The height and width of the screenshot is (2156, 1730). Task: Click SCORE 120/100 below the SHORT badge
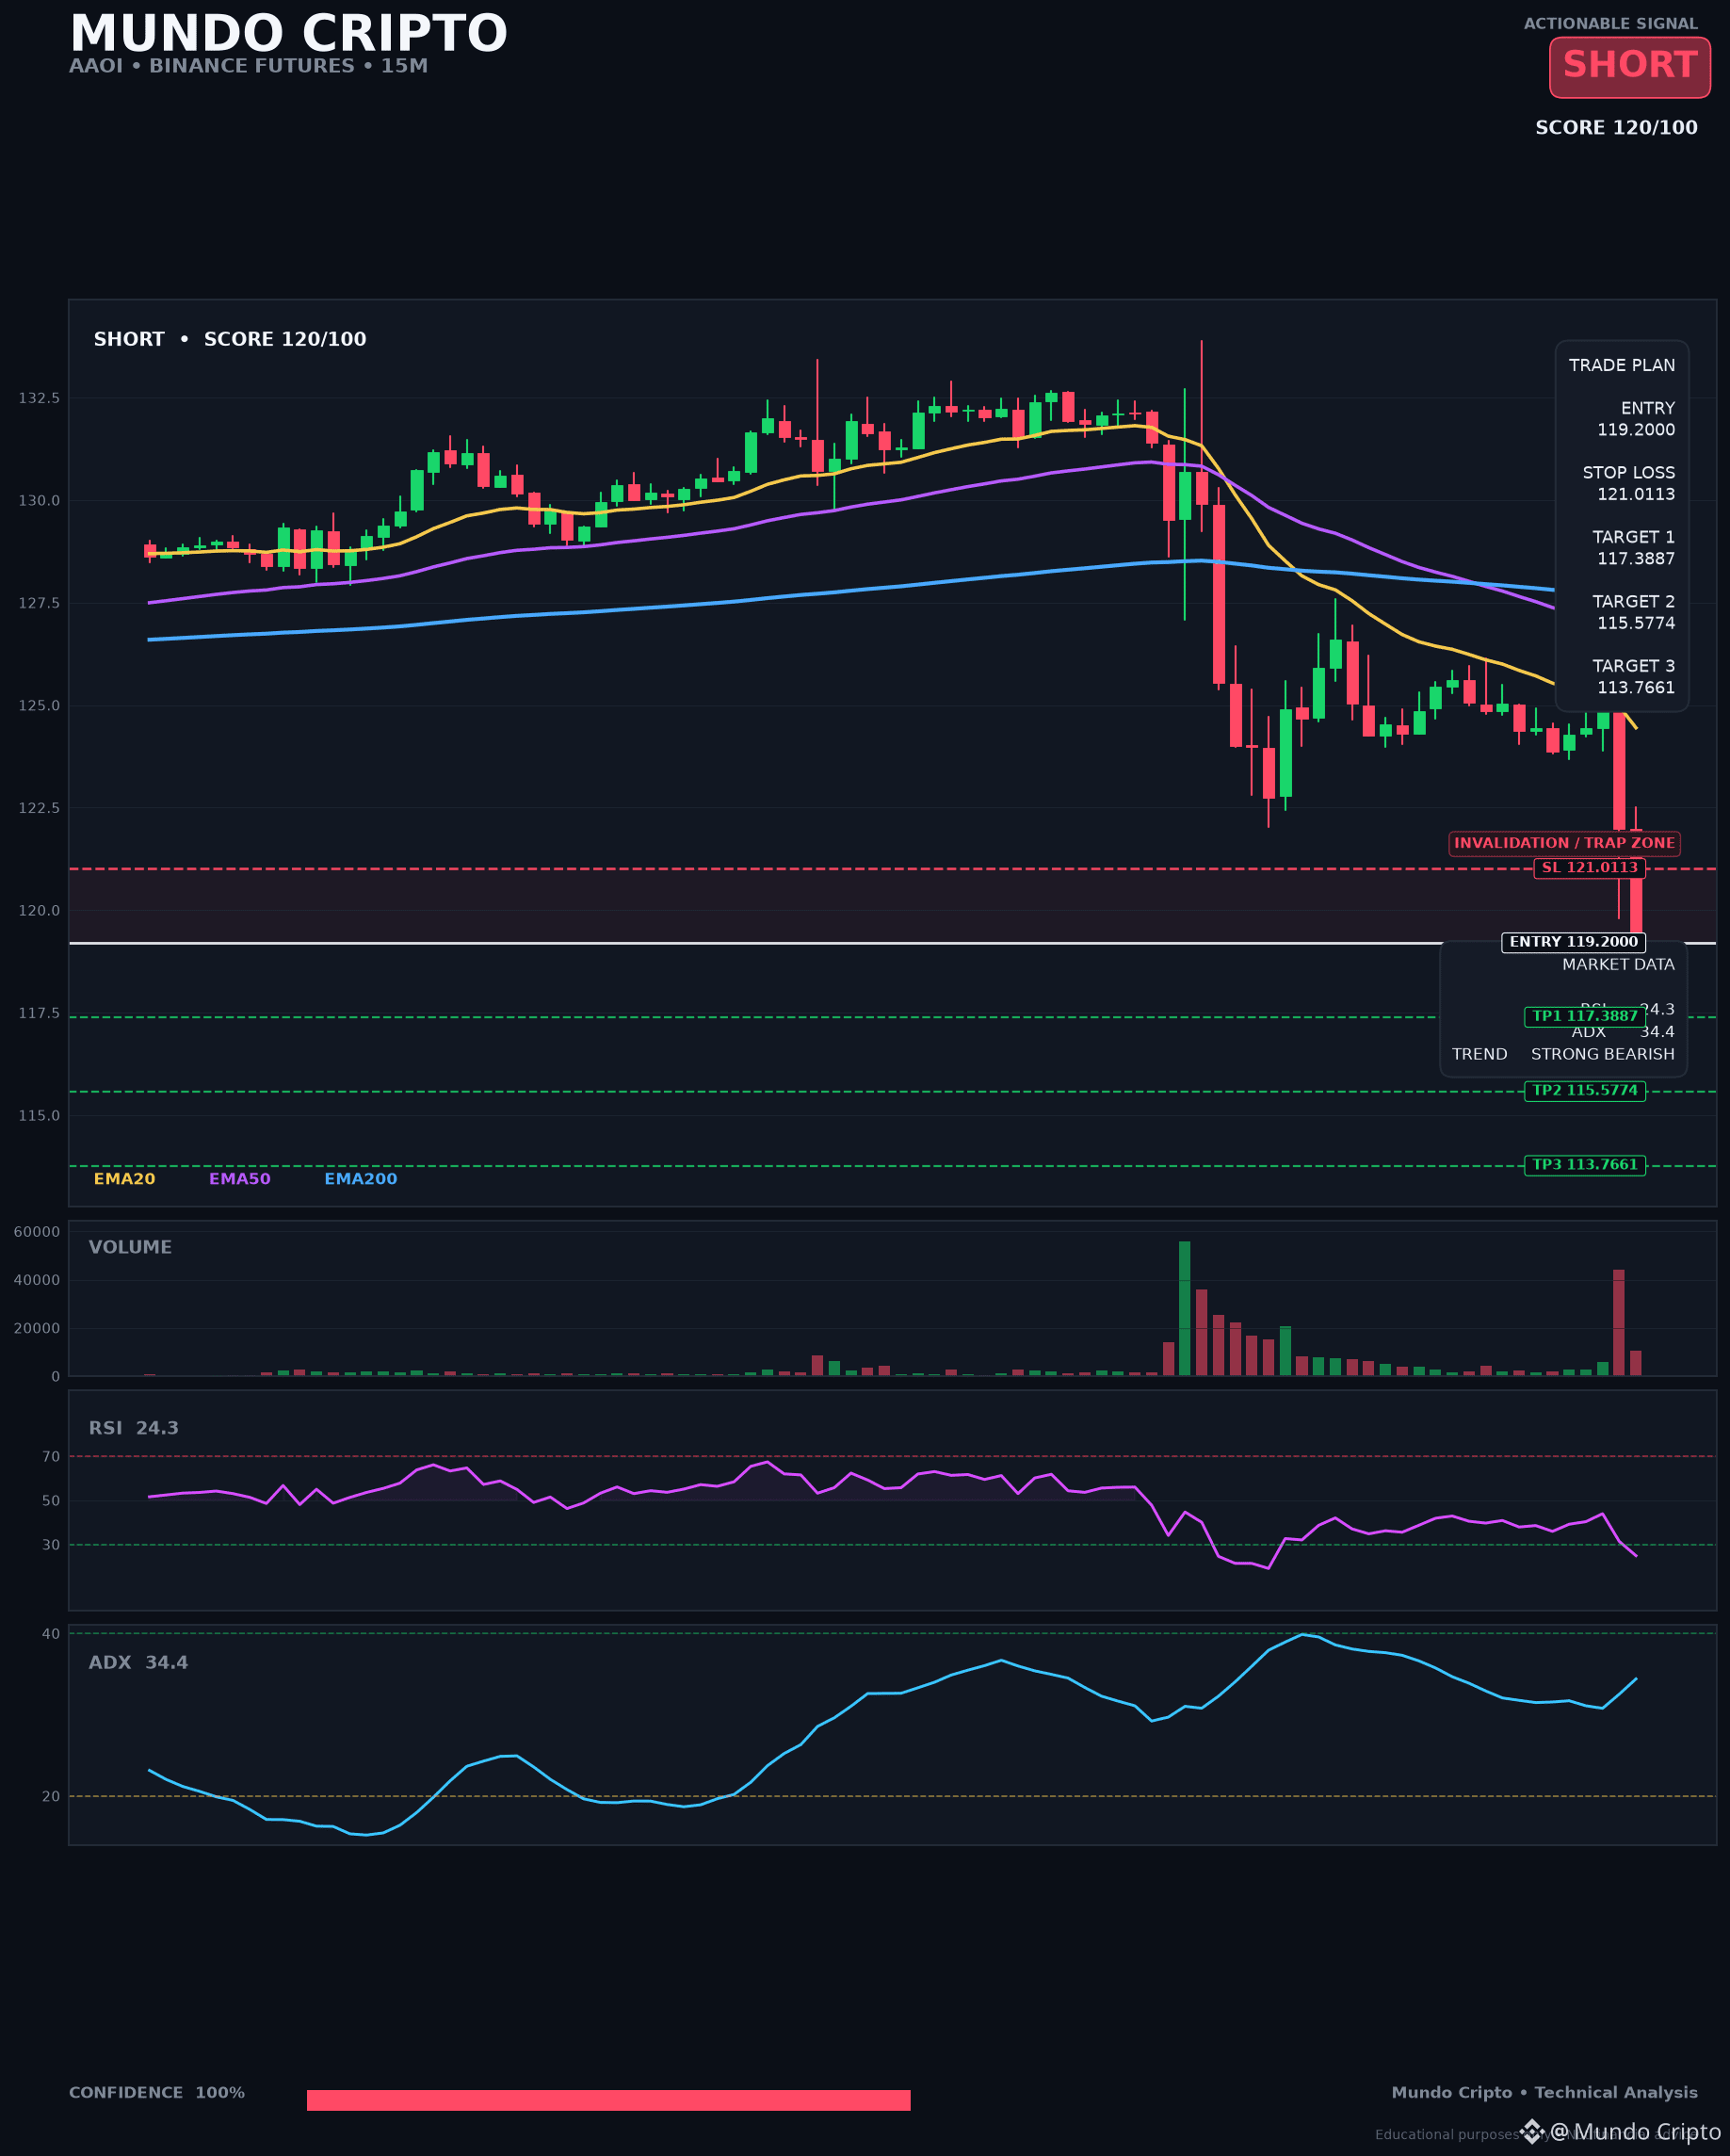coord(1616,127)
